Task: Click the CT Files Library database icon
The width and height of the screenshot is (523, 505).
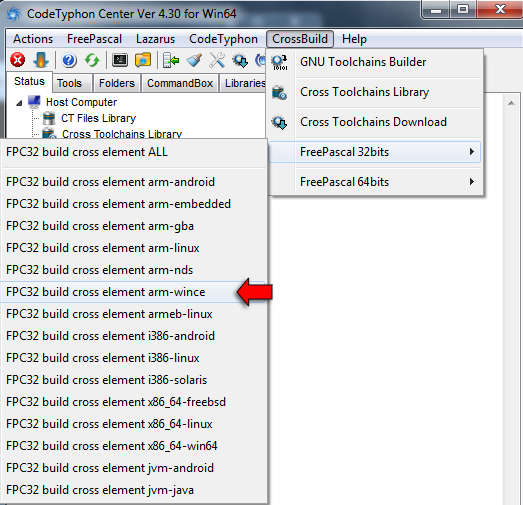Action: [x=49, y=118]
